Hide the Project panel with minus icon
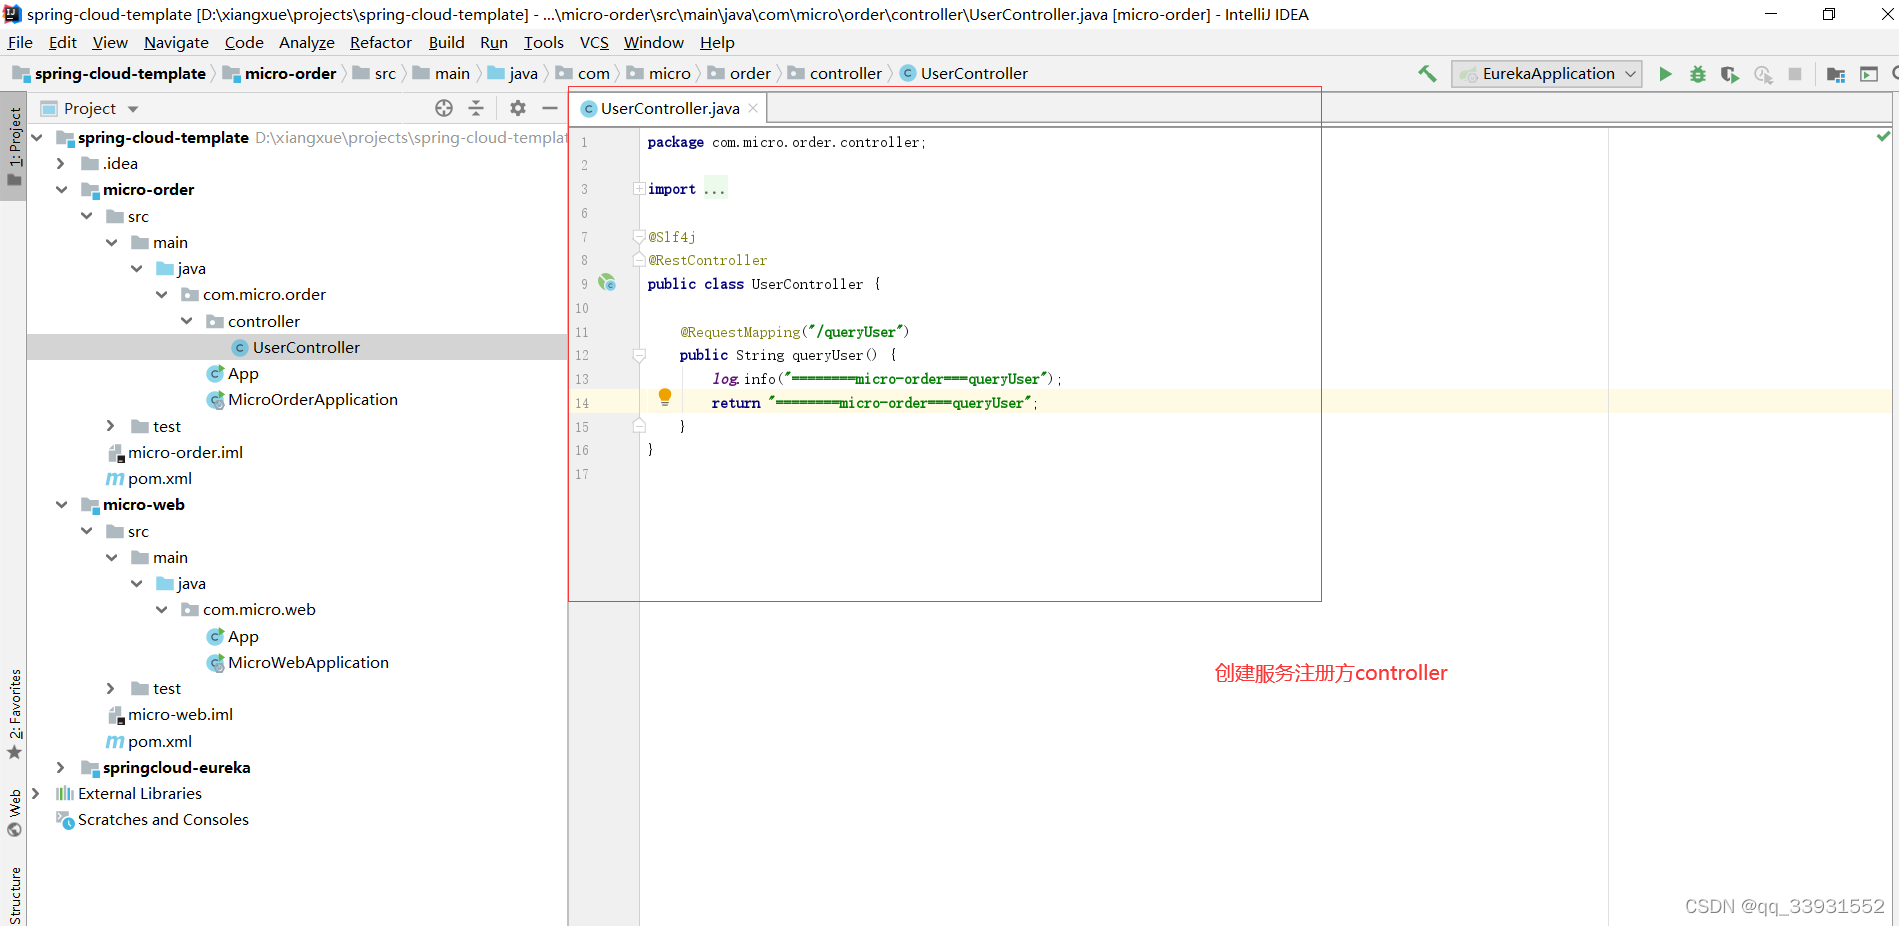Screen dimensions: 1899x926 (x=550, y=108)
